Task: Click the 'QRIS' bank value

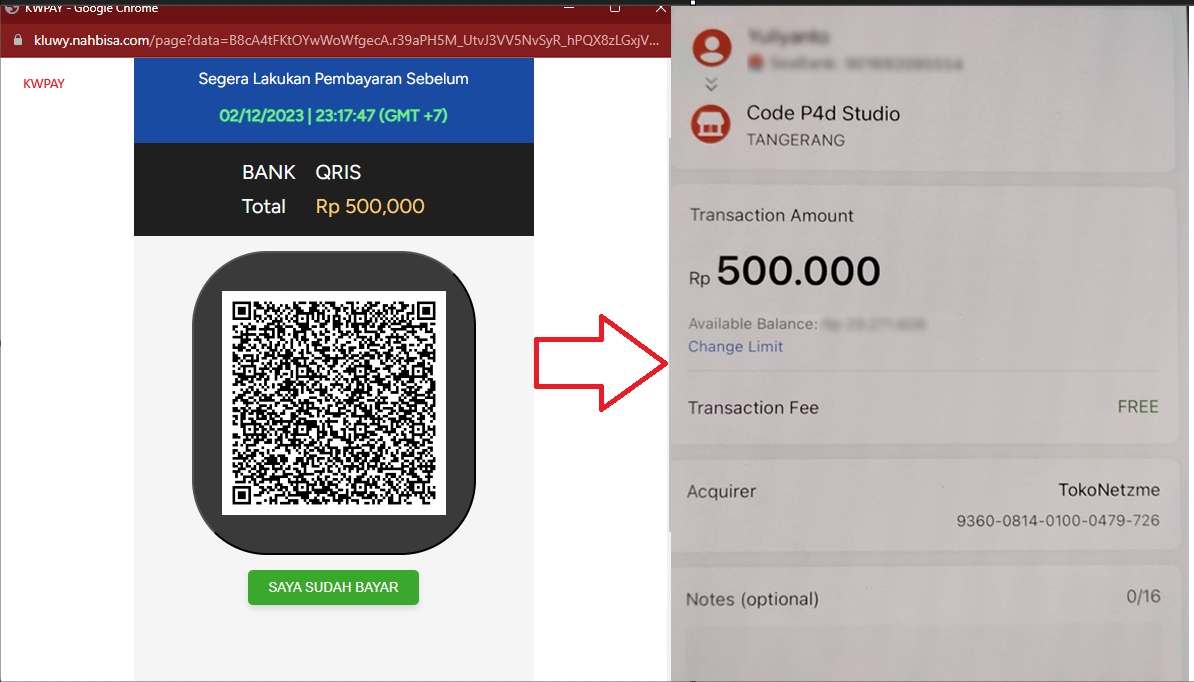Action: click(x=338, y=172)
